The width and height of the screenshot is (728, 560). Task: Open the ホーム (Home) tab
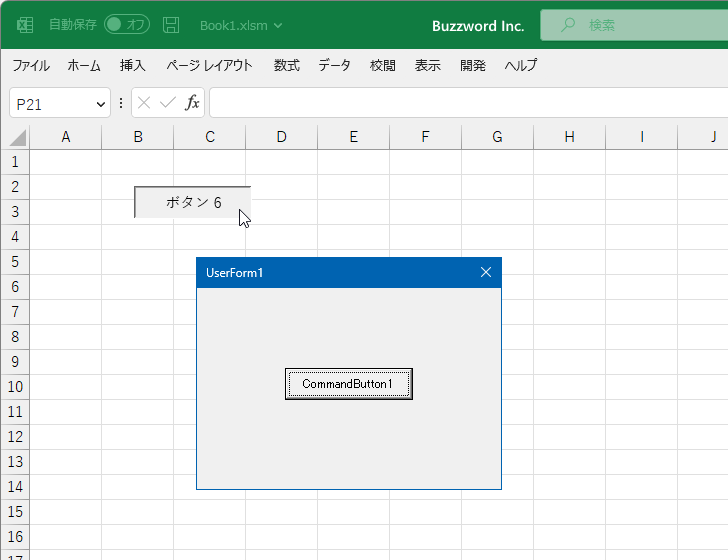click(84, 65)
